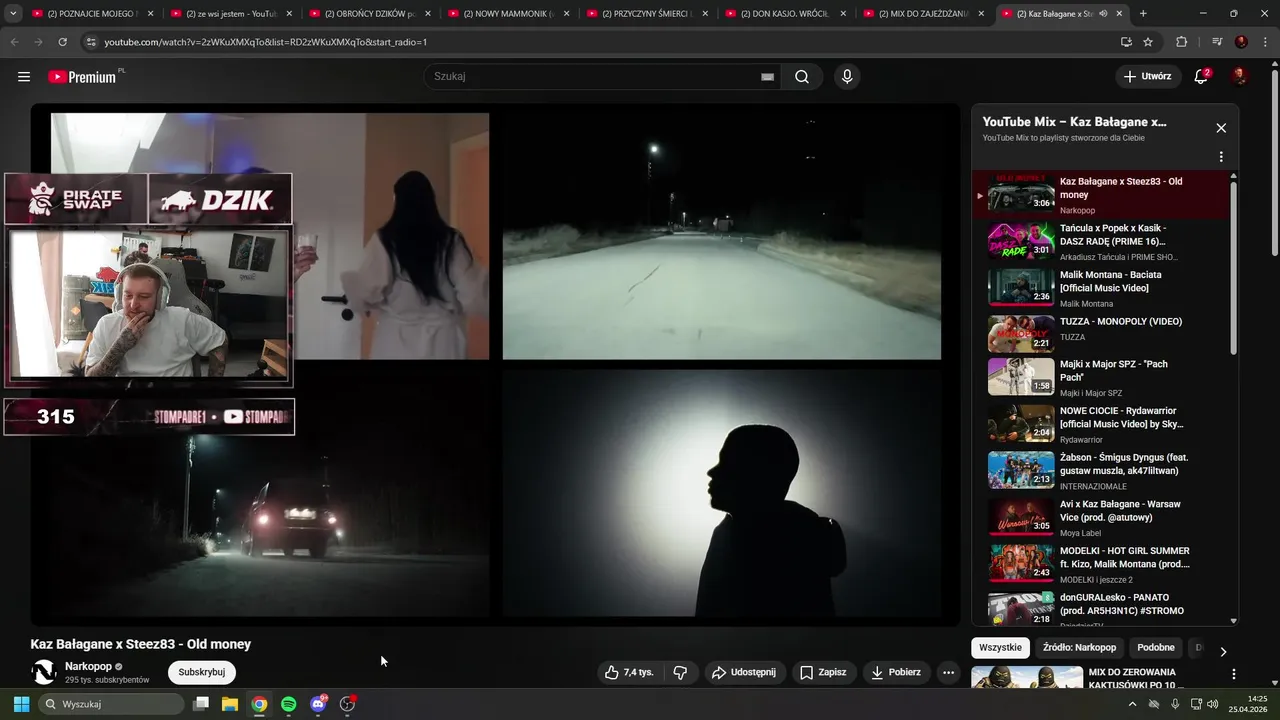Close the YouTube Mix playlist panel
This screenshot has width=1280, height=720.
click(x=1221, y=128)
